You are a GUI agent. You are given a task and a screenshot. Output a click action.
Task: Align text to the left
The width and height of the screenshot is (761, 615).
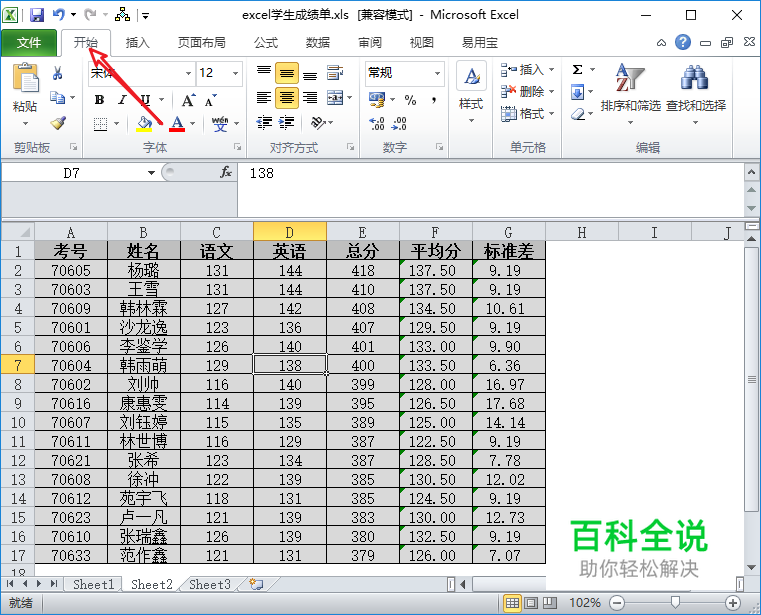[264, 98]
